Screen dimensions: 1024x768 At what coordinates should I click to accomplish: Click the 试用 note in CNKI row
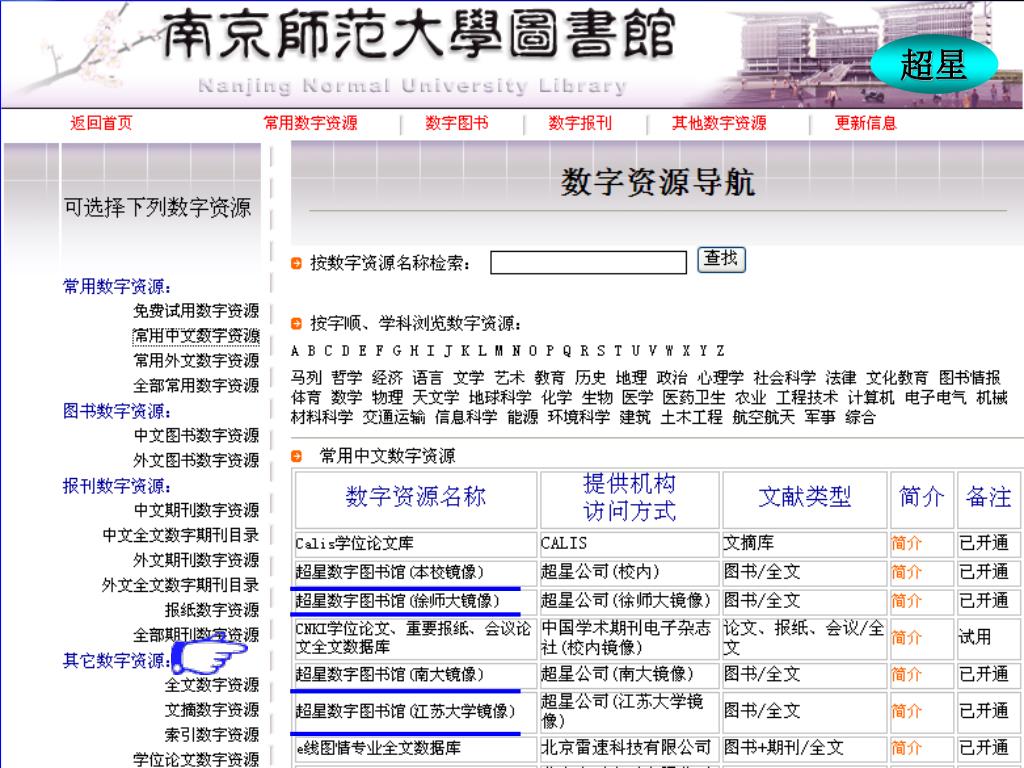pos(975,637)
